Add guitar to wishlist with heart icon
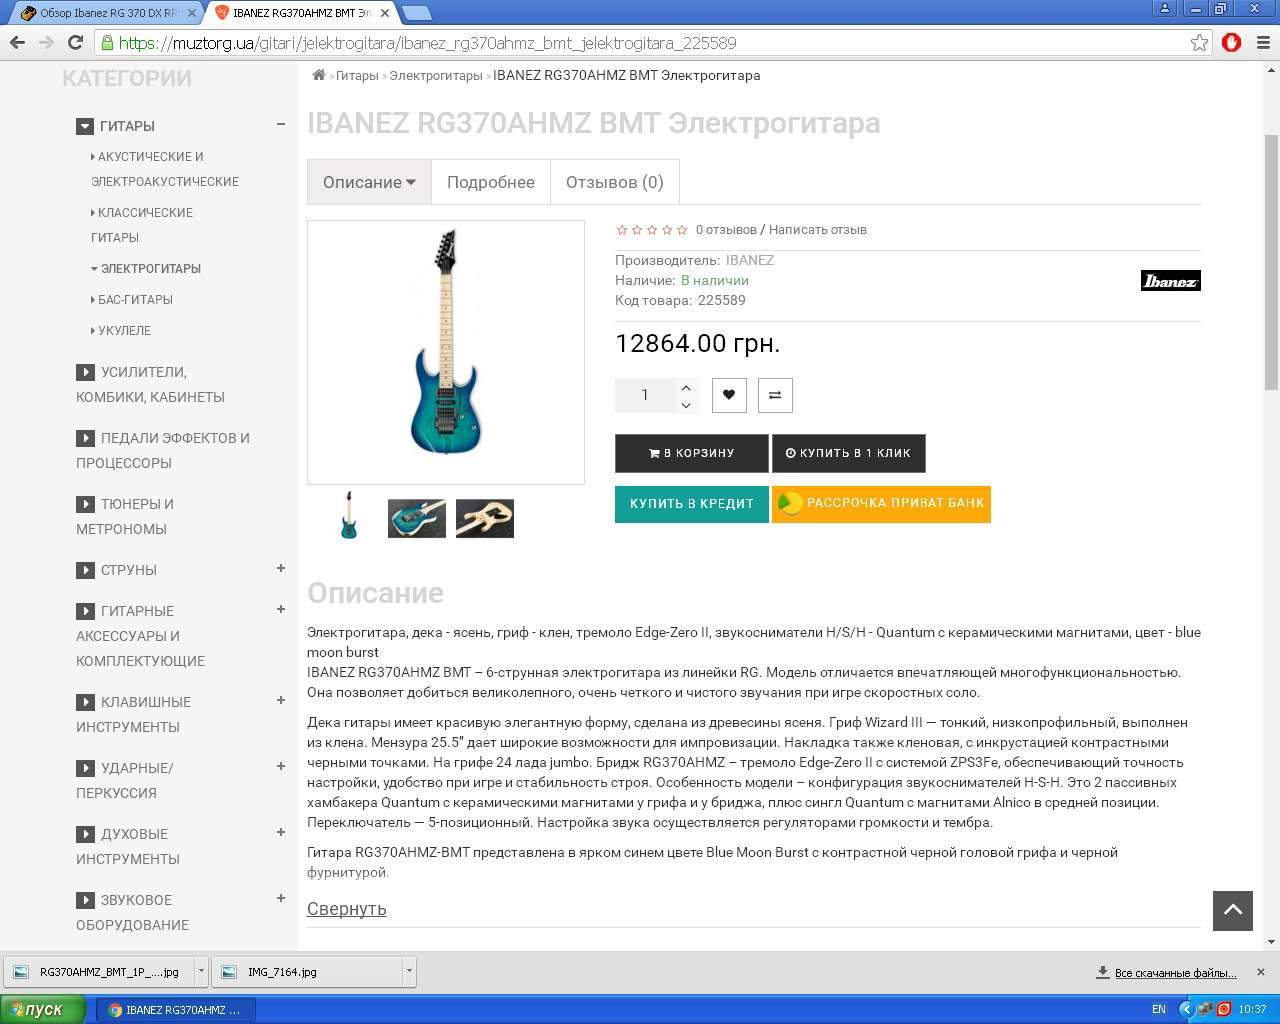1280x1024 pixels. 729,395
